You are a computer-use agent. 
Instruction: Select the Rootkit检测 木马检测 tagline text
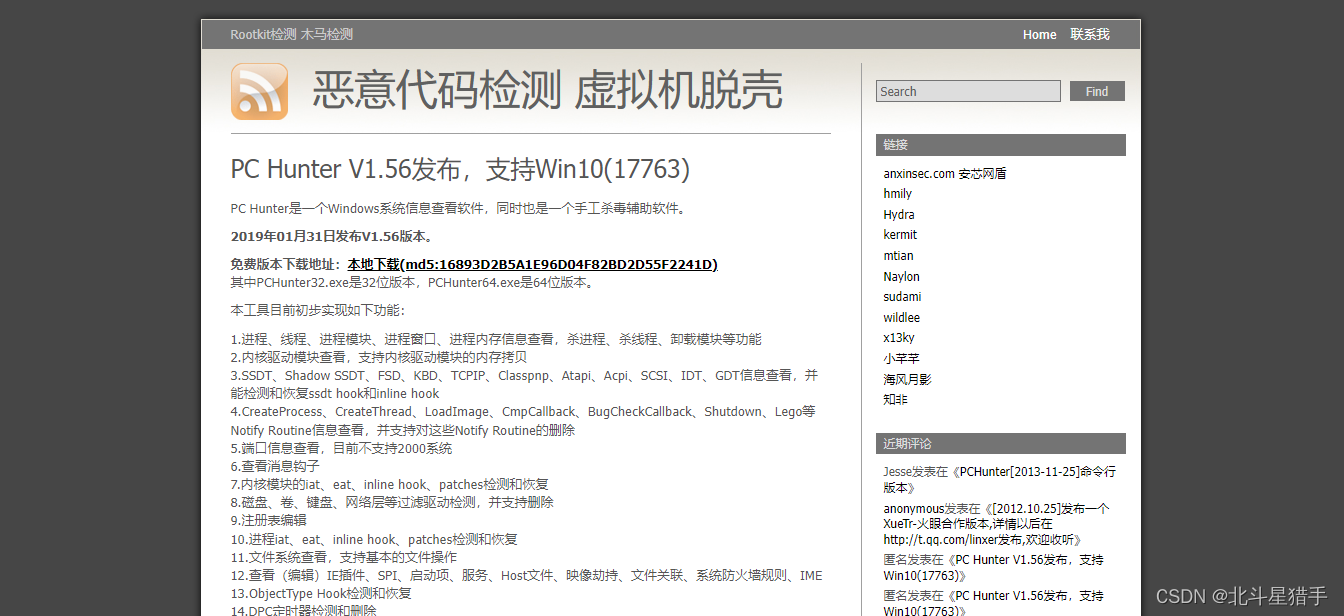click(x=291, y=35)
